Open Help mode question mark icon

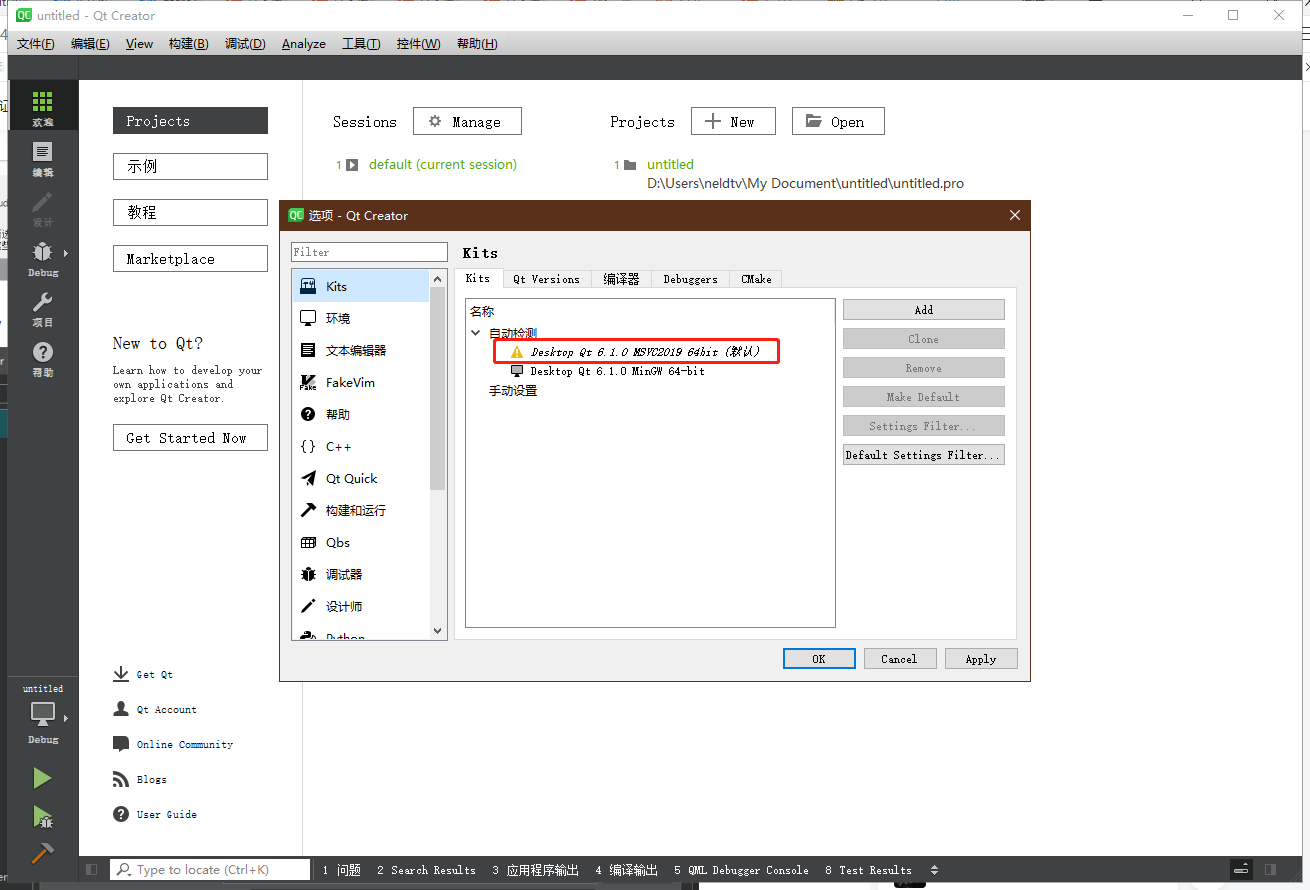coord(42,358)
